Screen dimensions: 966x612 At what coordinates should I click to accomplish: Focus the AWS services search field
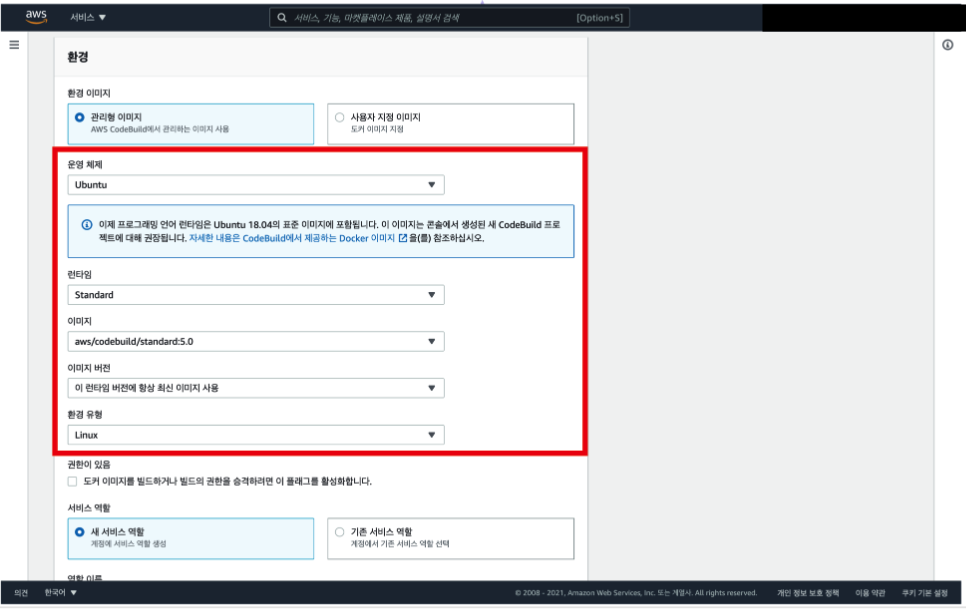point(449,18)
